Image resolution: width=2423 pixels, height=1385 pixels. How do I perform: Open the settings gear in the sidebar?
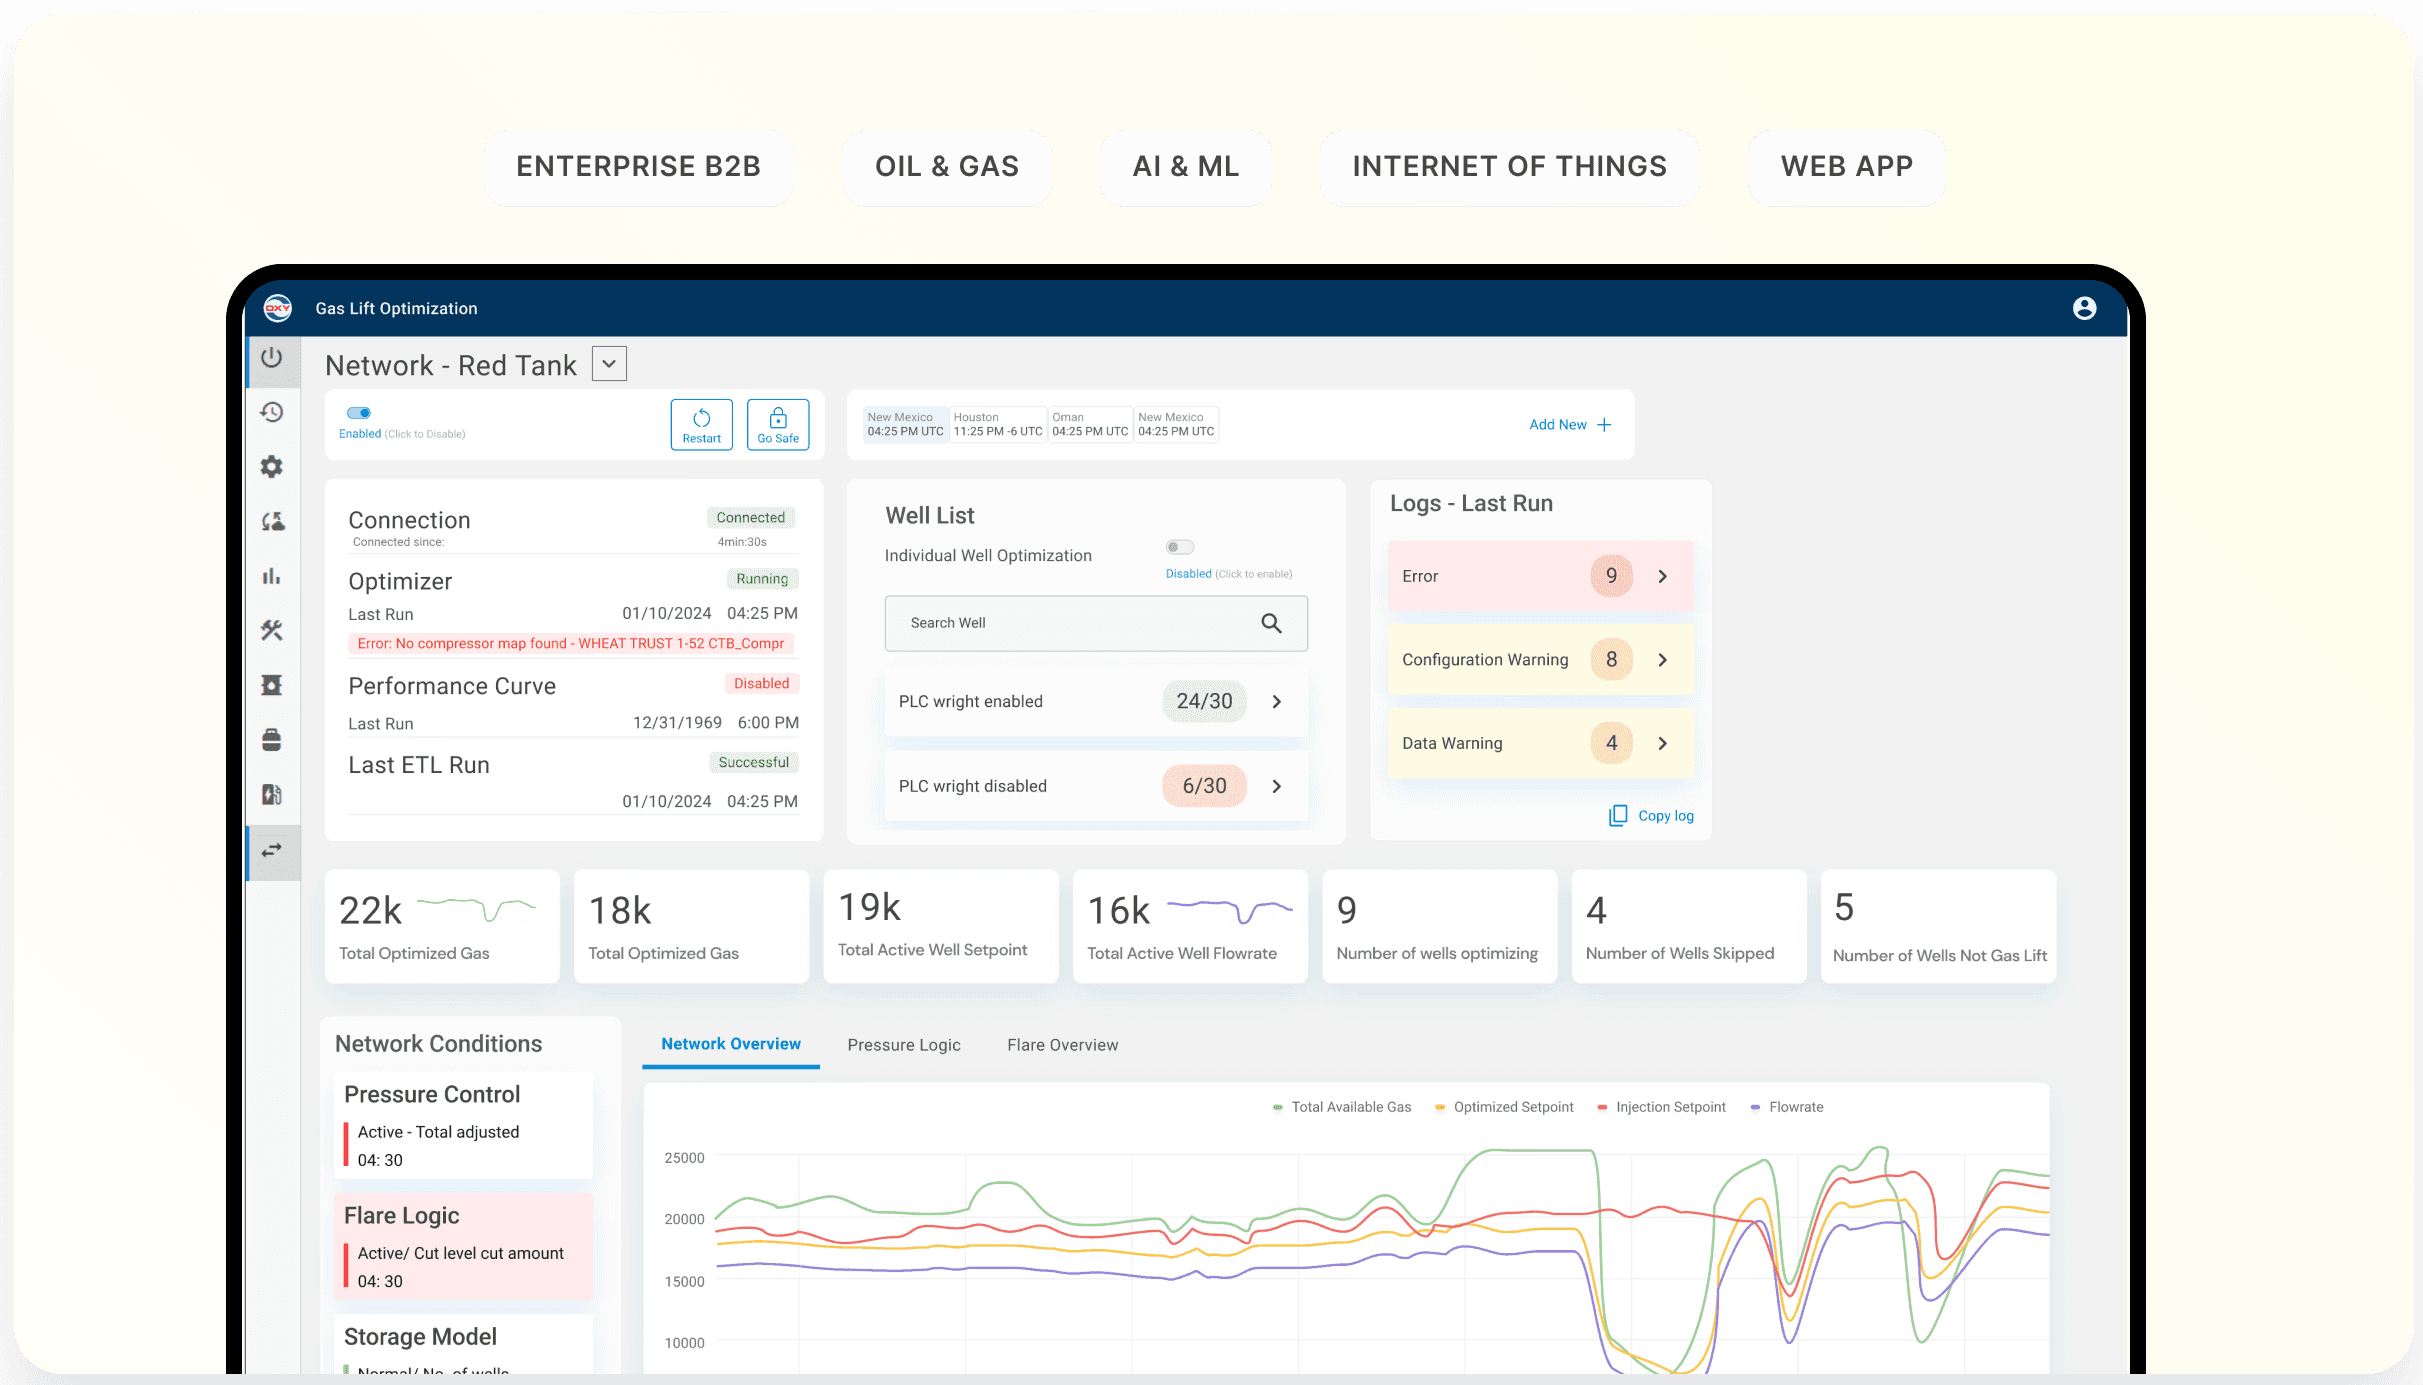(x=272, y=467)
